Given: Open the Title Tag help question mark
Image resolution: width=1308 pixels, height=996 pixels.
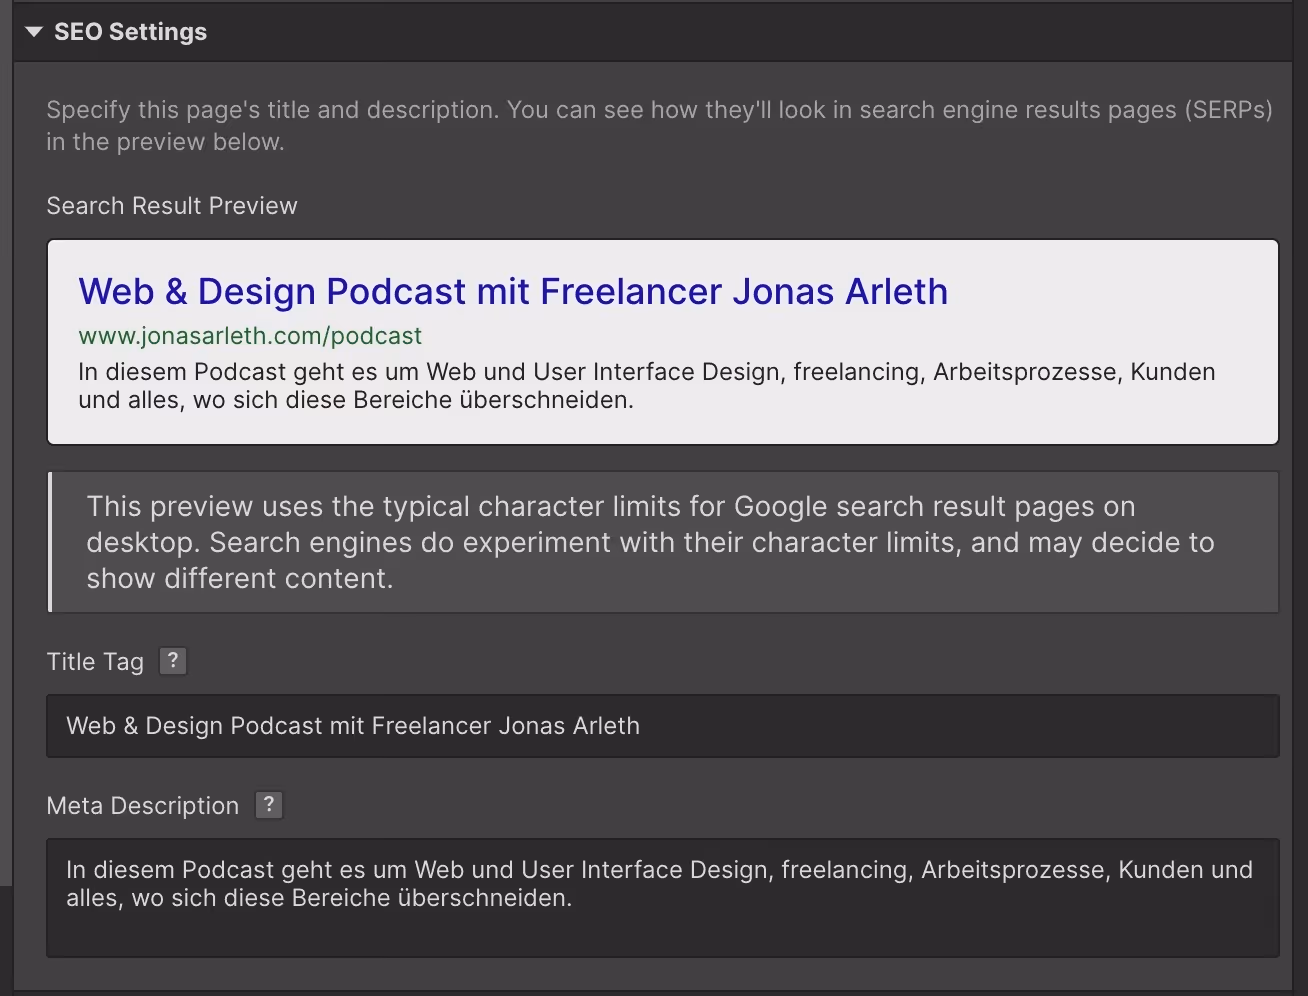Looking at the screenshot, I should point(173,660).
